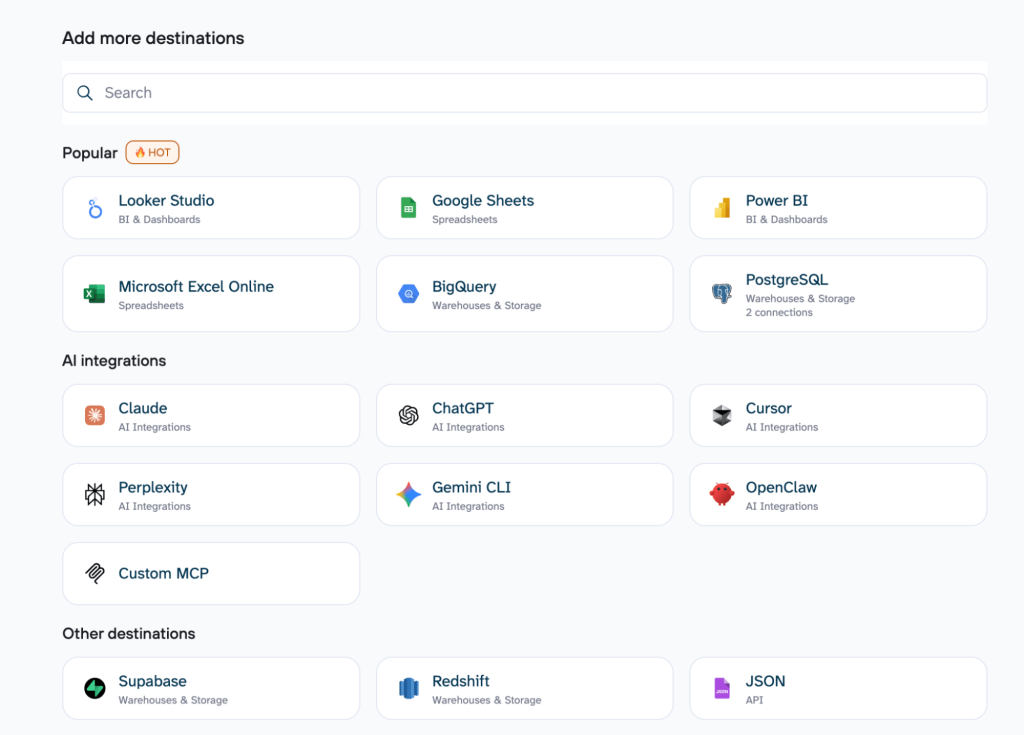
Task: Focus the destinations Search field
Action: [524, 93]
